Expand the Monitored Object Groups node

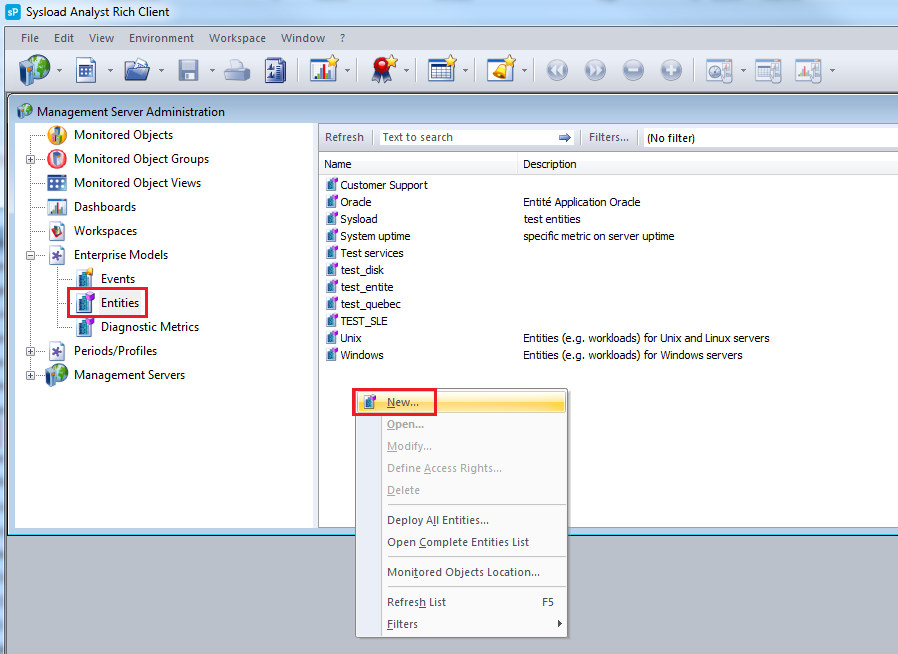[30, 160]
